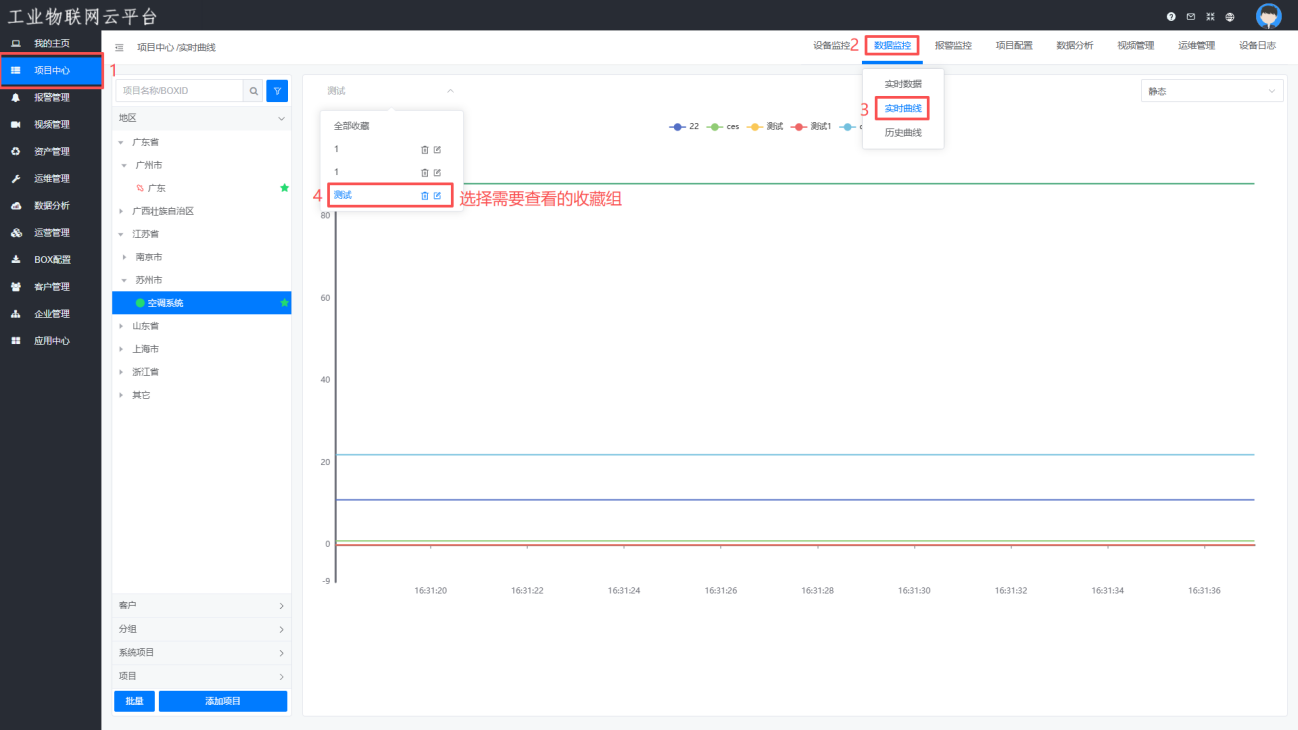
Task: Open the mail messages icon in header
Action: [x=1190, y=17]
